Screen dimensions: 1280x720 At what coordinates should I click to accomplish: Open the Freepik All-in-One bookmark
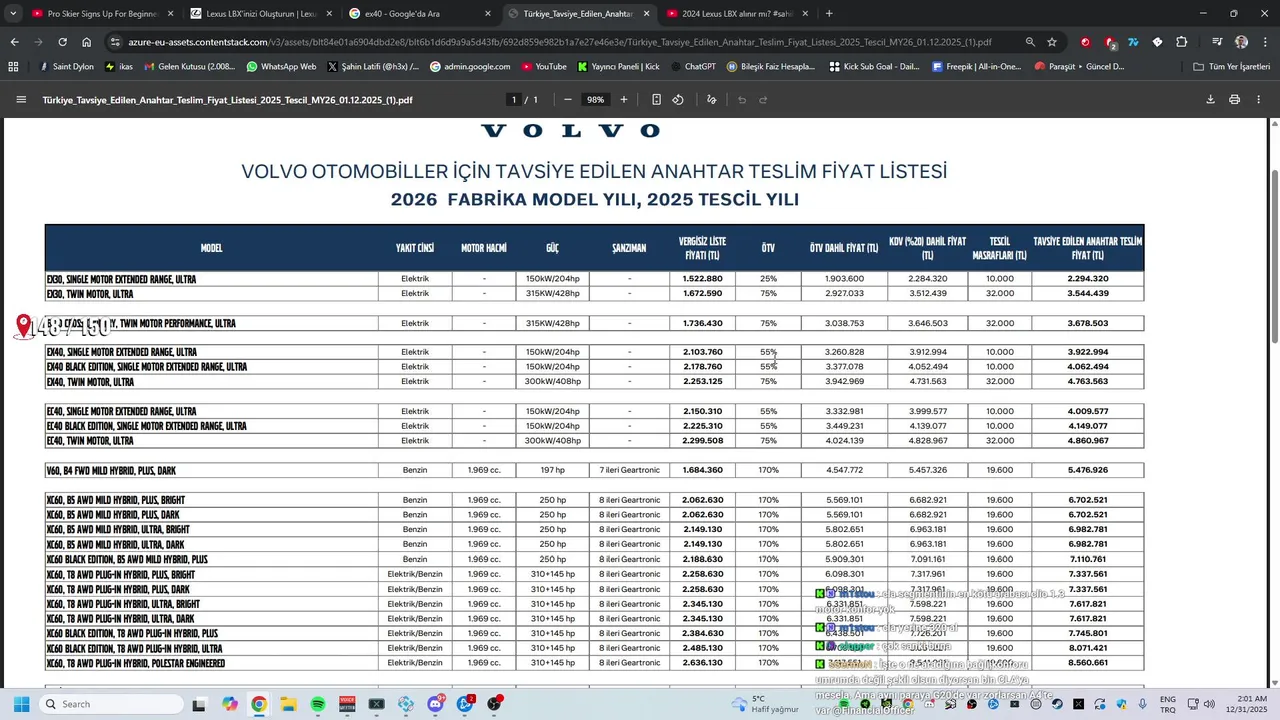coord(976,66)
